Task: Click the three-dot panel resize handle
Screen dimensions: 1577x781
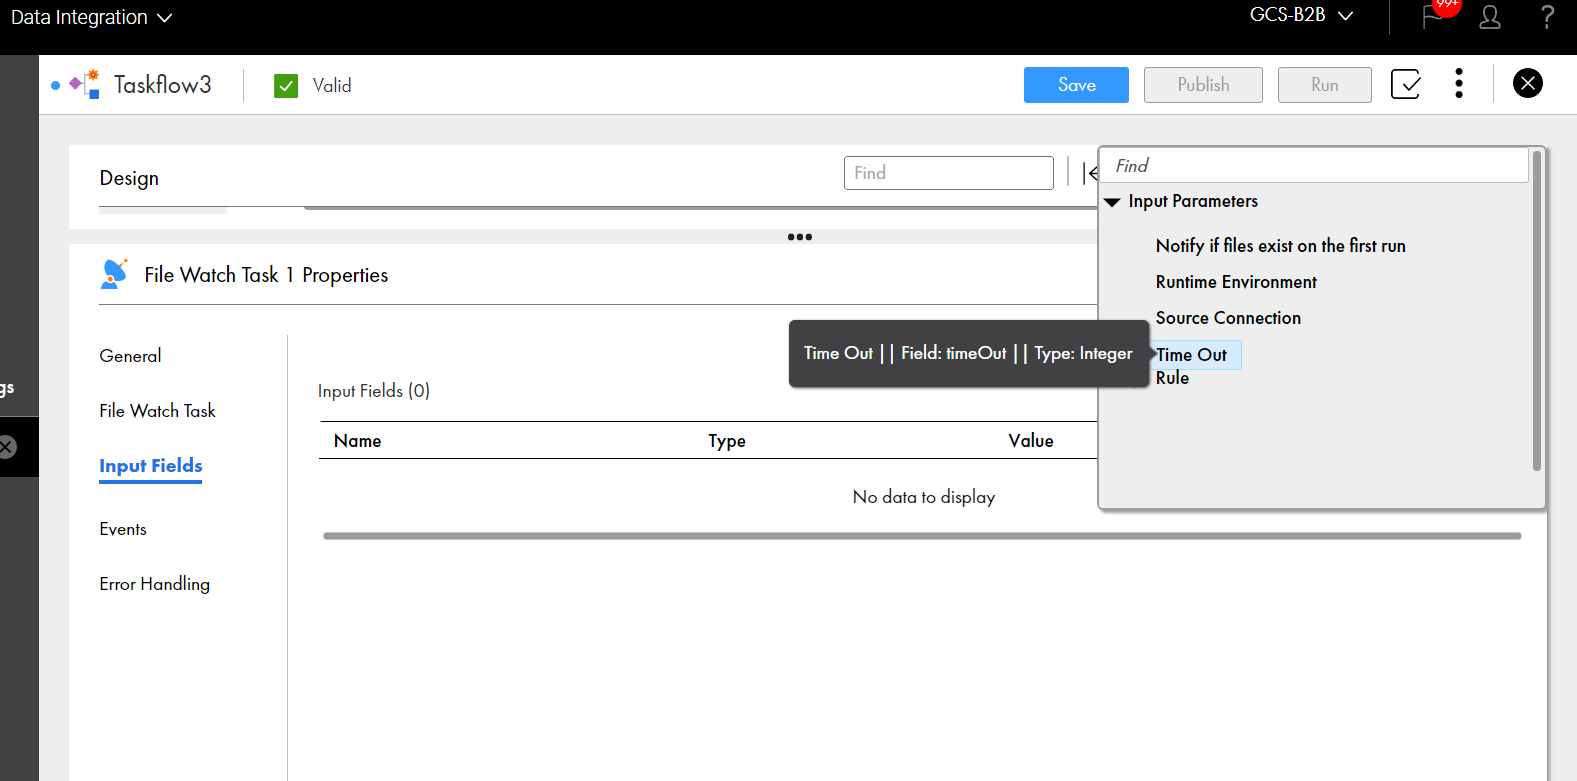Action: pos(800,237)
